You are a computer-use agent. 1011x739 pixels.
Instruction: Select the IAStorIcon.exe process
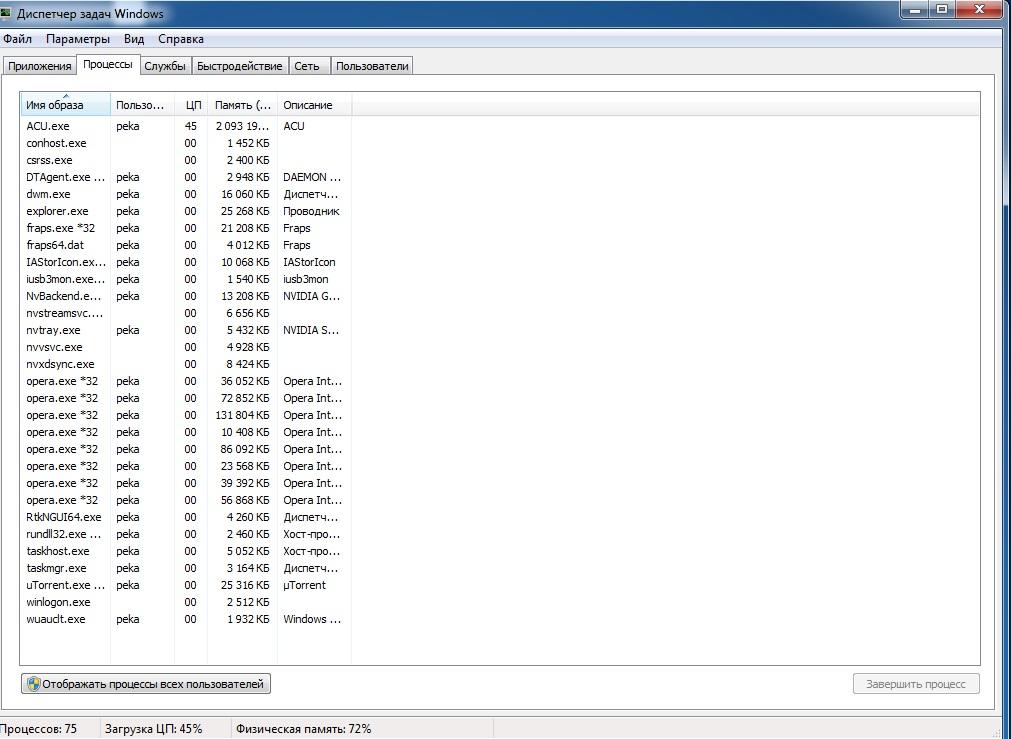coord(186,262)
